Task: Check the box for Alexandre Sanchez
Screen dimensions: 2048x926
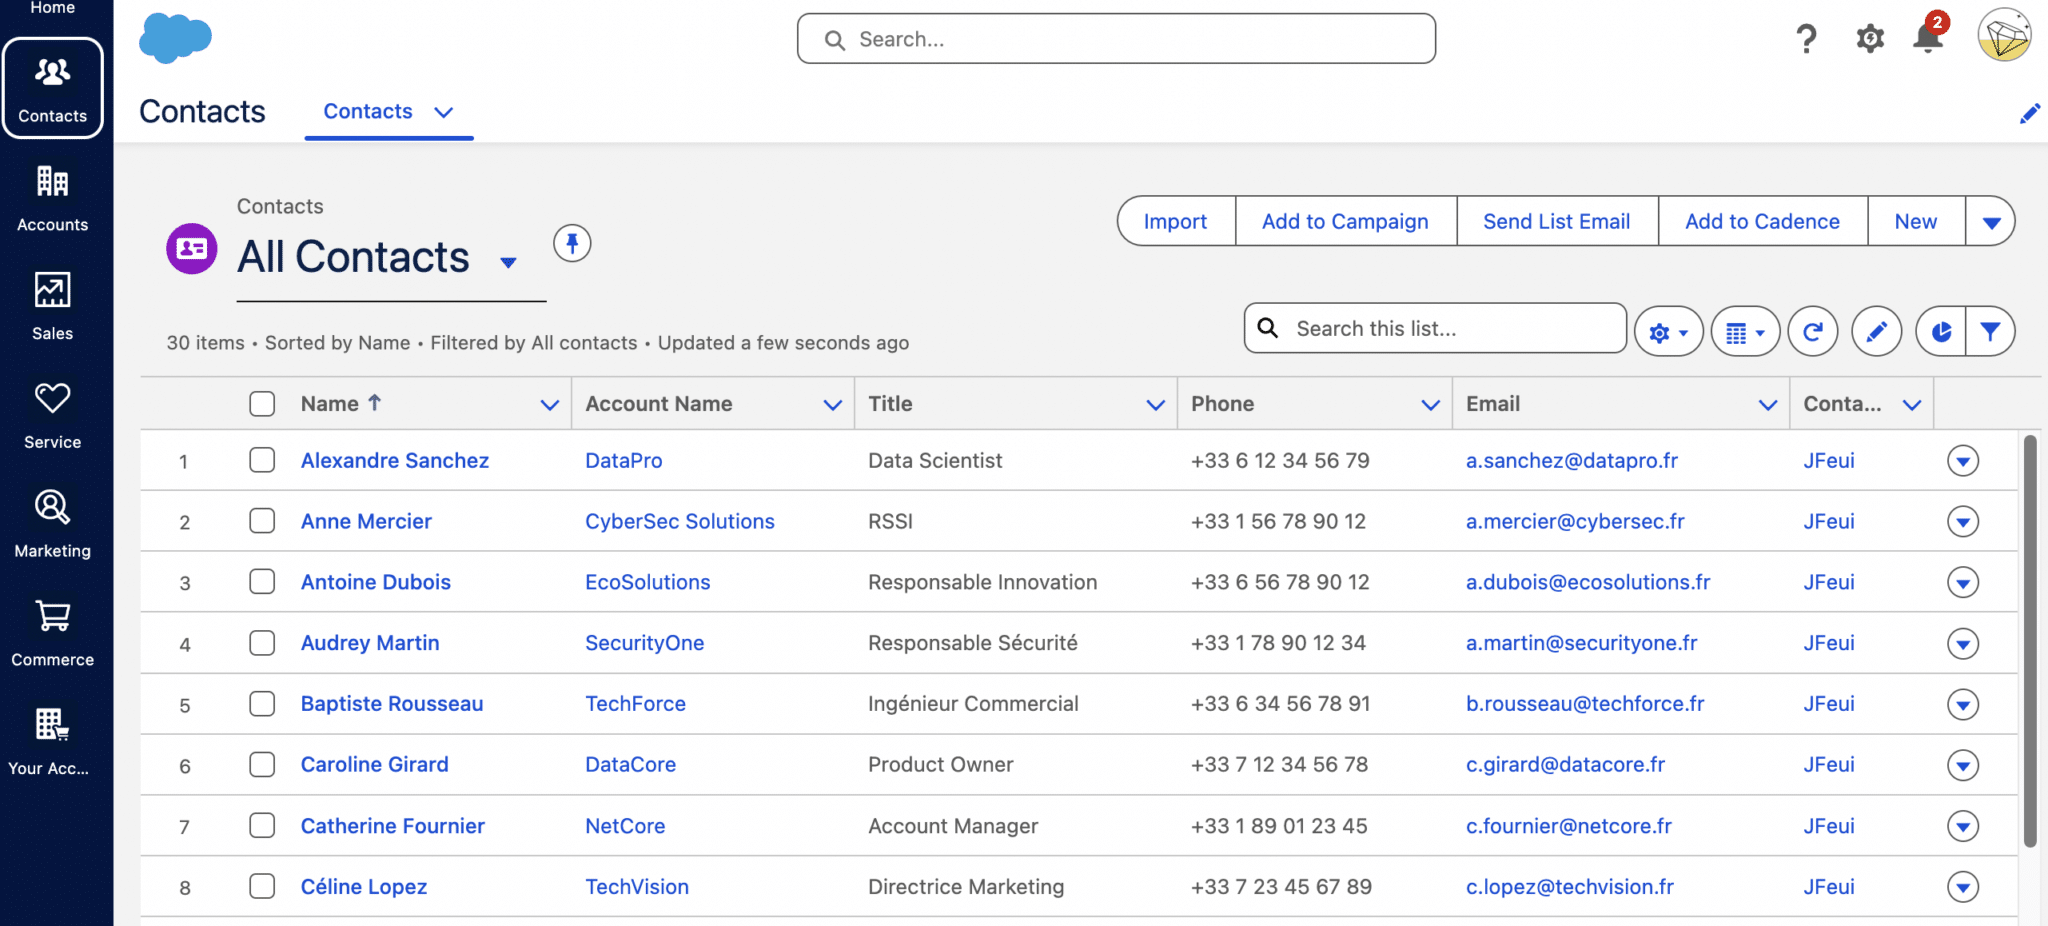Action: [x=262, y=460]
